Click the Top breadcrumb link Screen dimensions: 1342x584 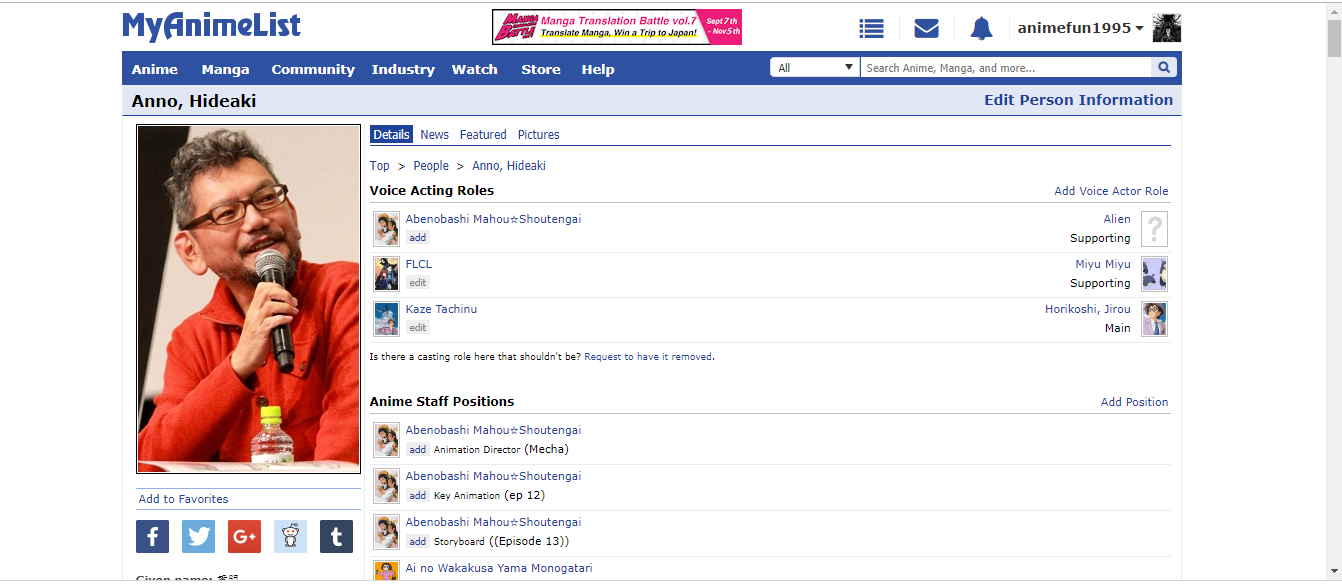[x=380, y=166]
